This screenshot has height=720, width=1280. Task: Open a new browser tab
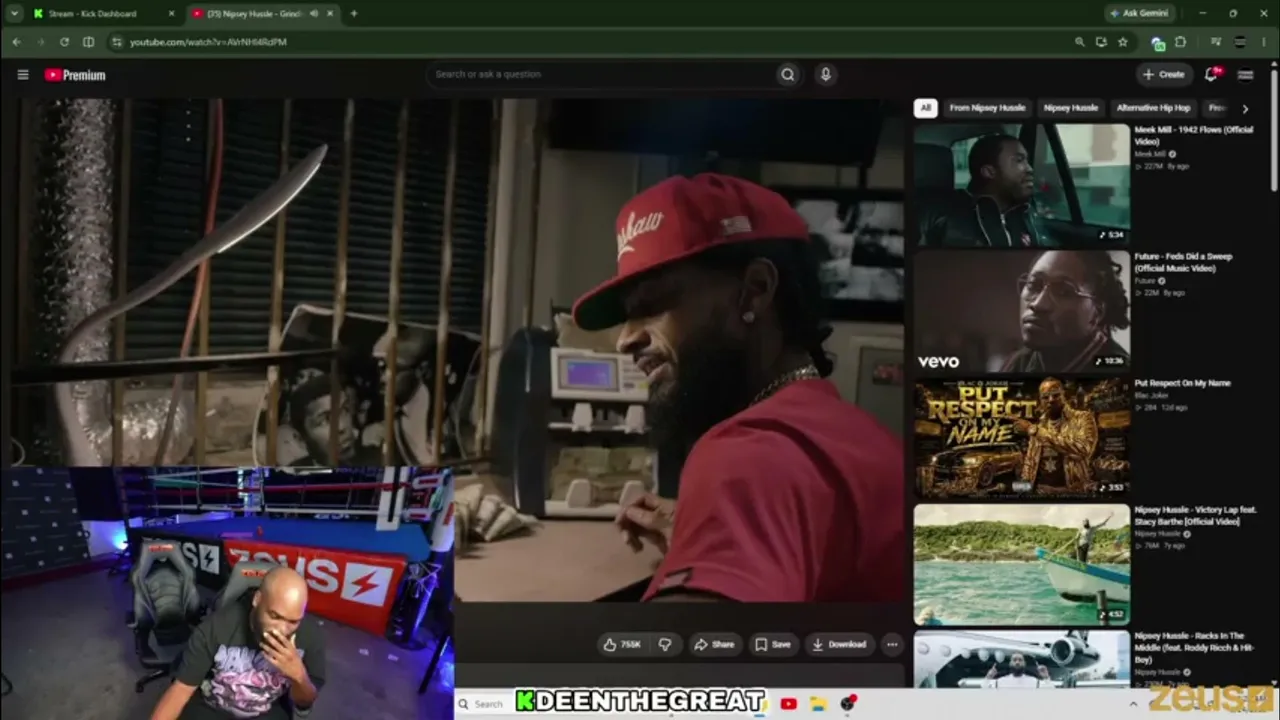pyautogui.click(x=353, y=14)
